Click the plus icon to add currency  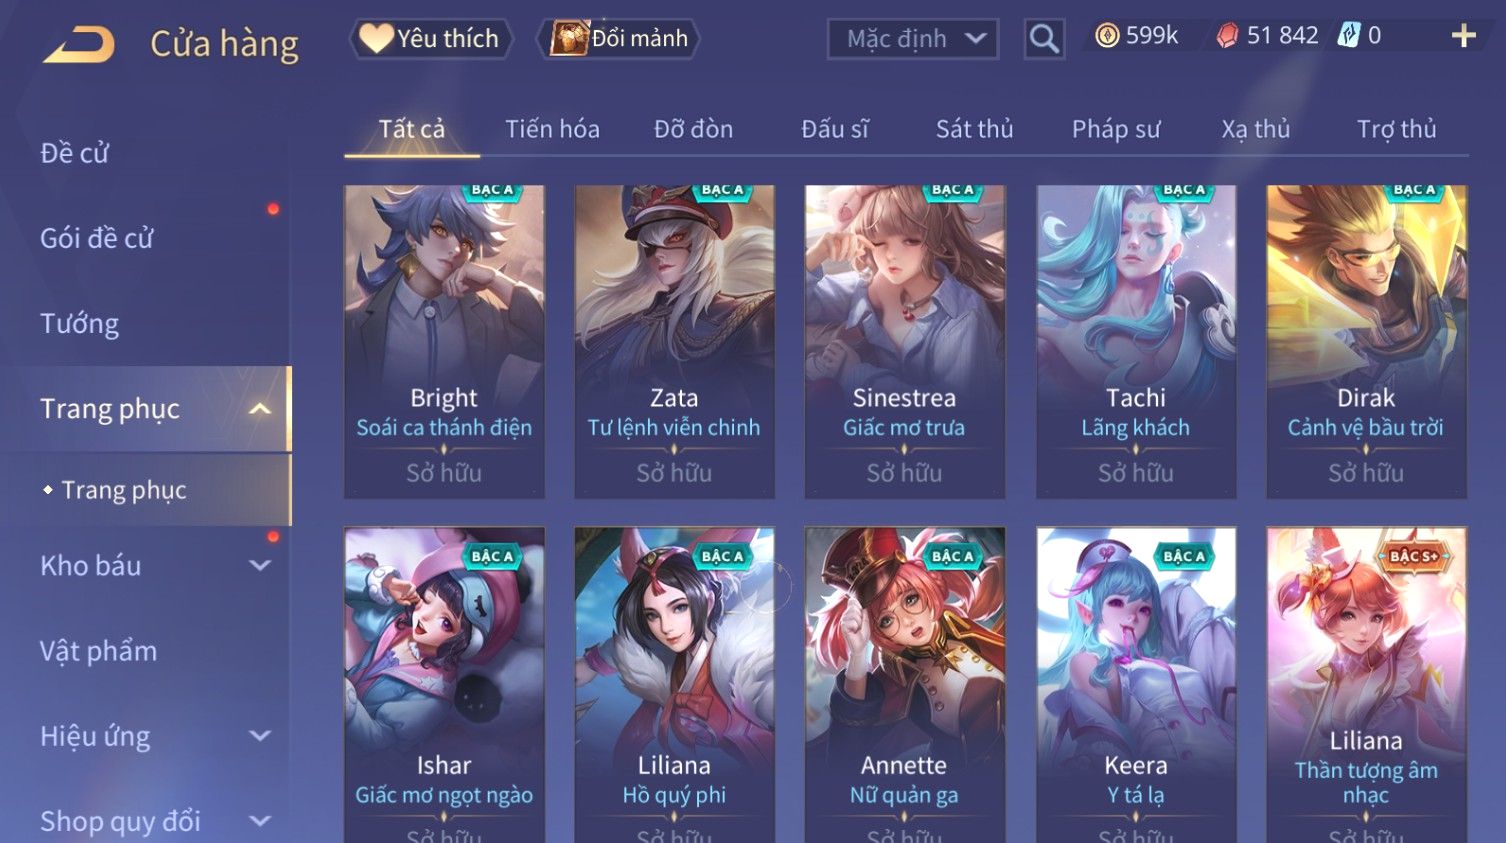tap(1463, 36)
